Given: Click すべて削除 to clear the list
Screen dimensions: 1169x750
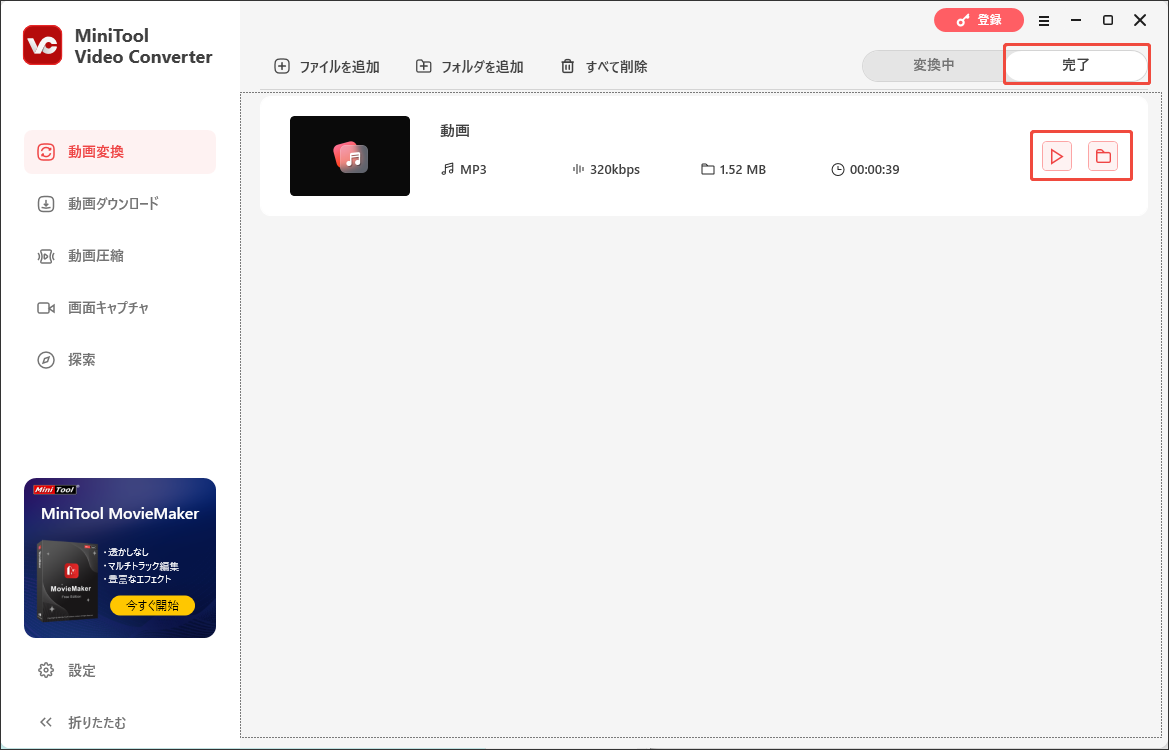Looking at the screenshot, I should 604,66.
